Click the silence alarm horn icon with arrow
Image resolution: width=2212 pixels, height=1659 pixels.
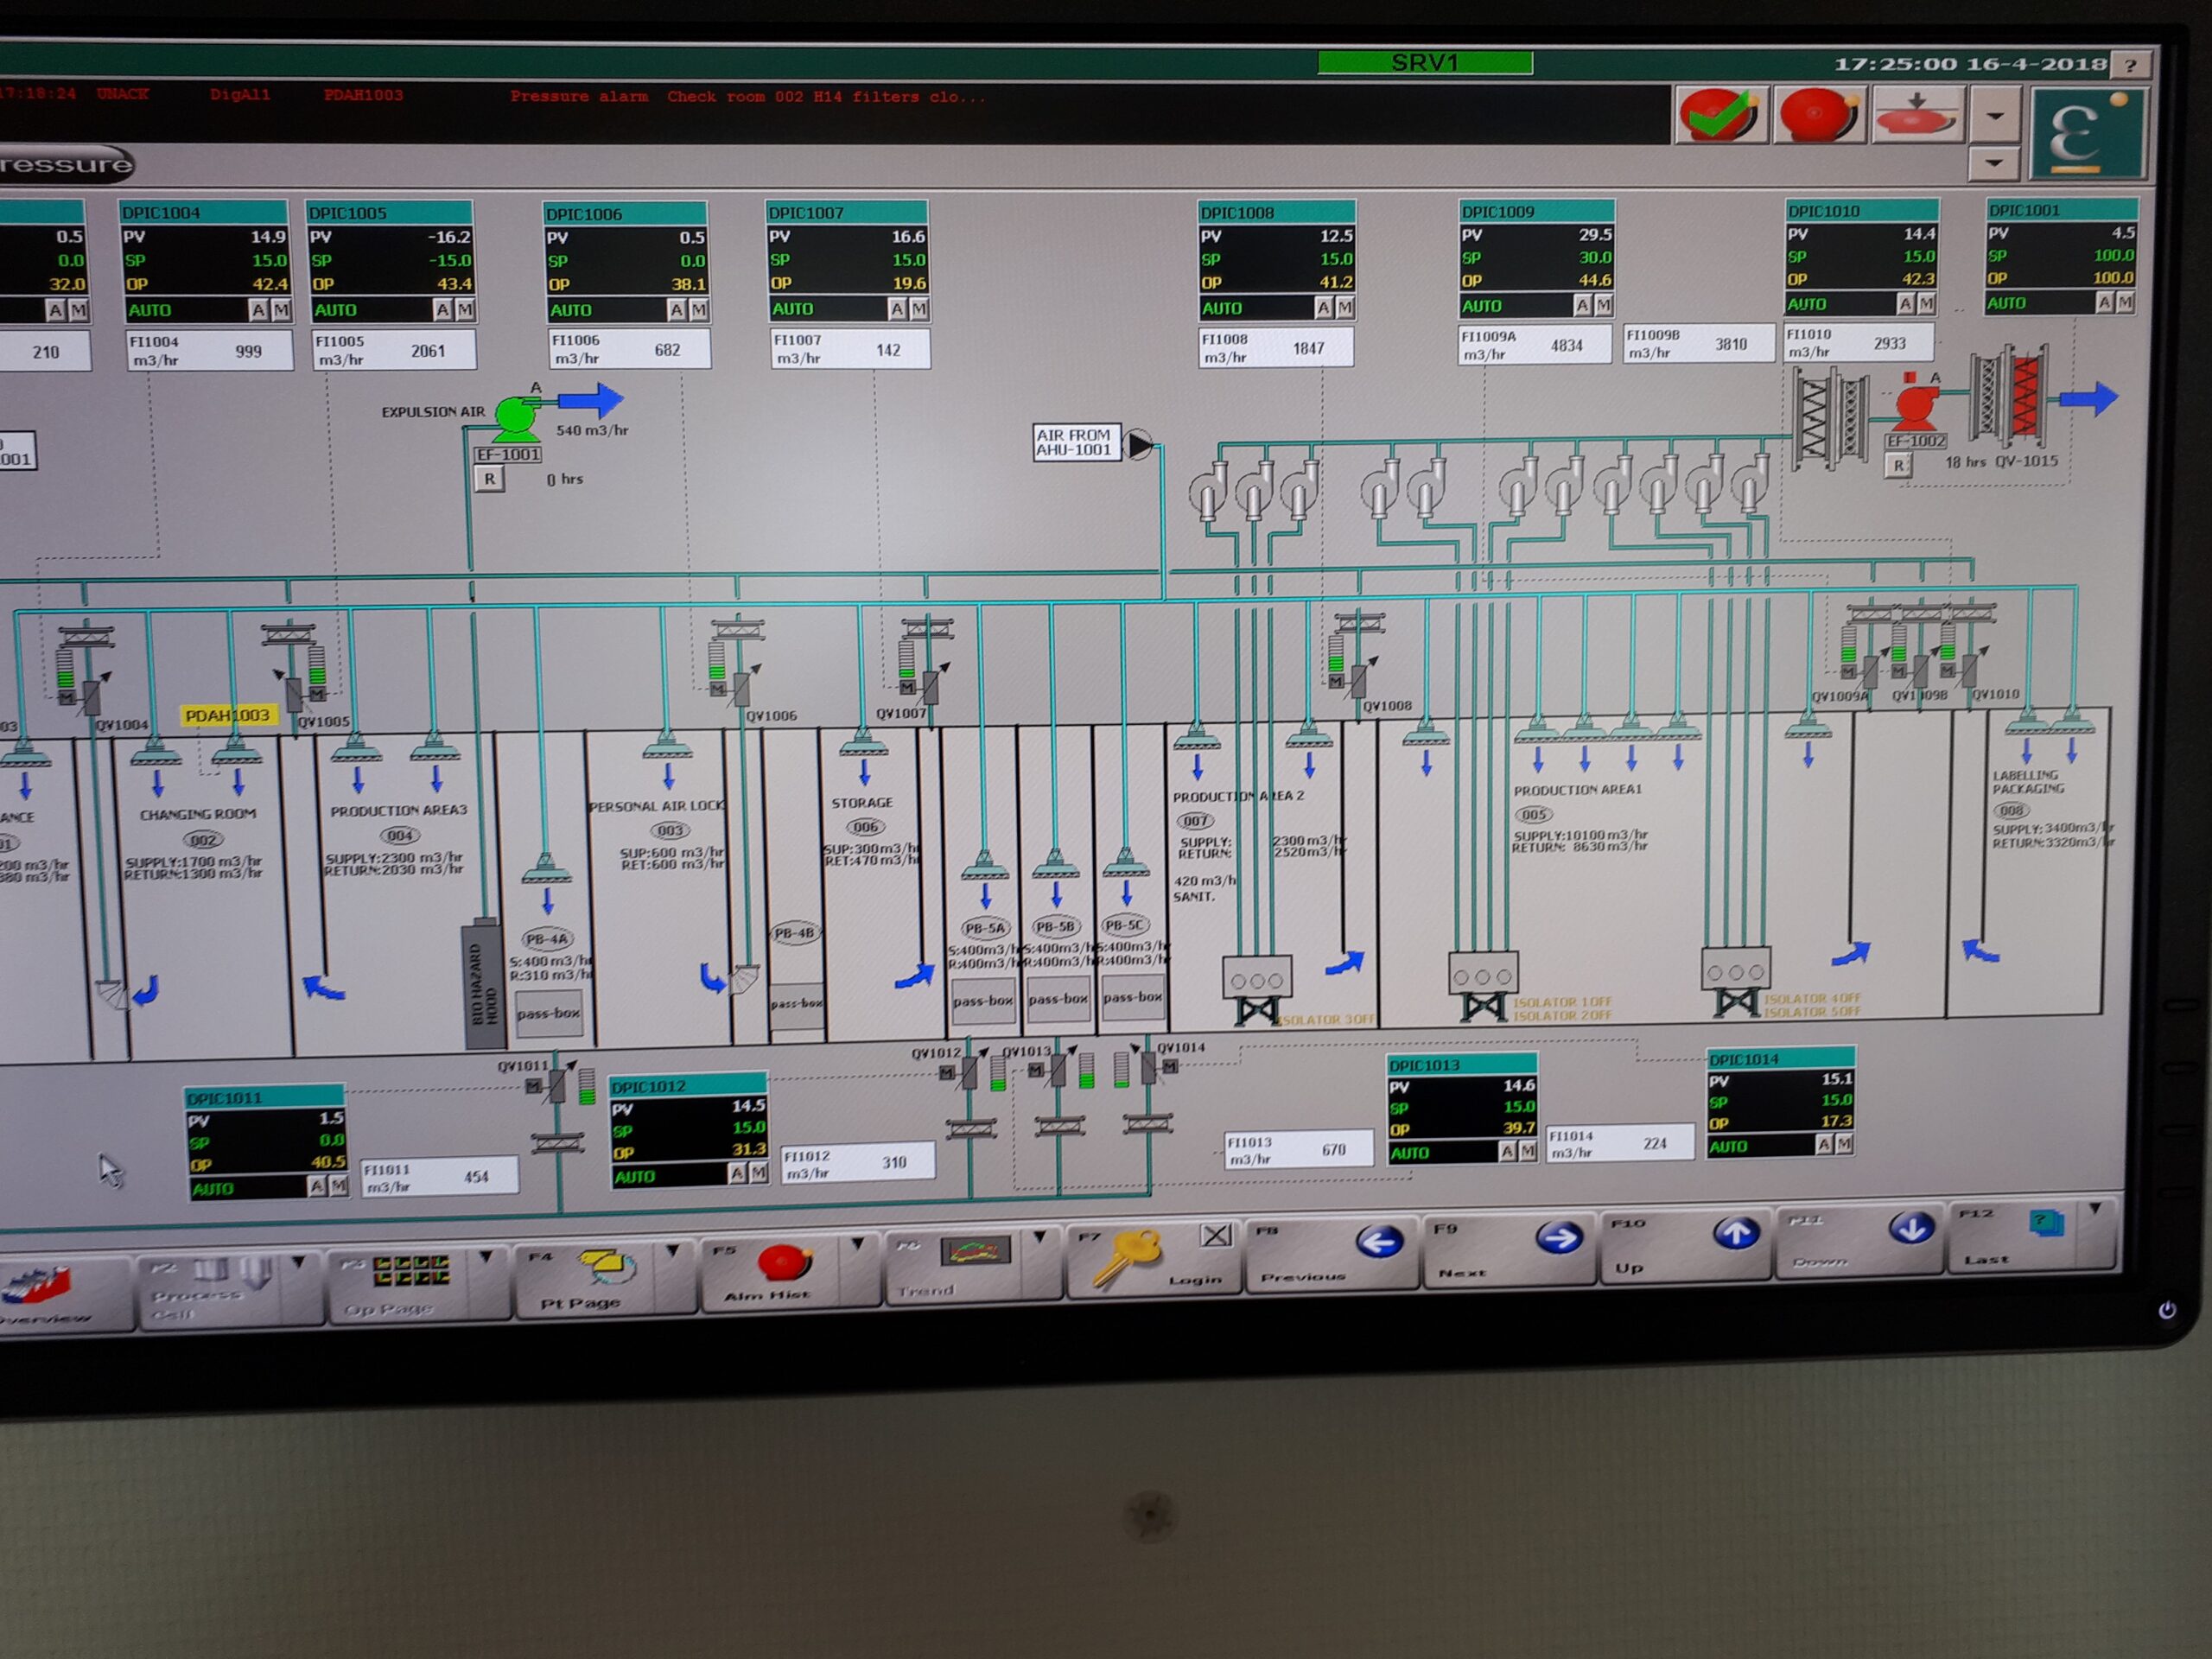click(1916, 115)
